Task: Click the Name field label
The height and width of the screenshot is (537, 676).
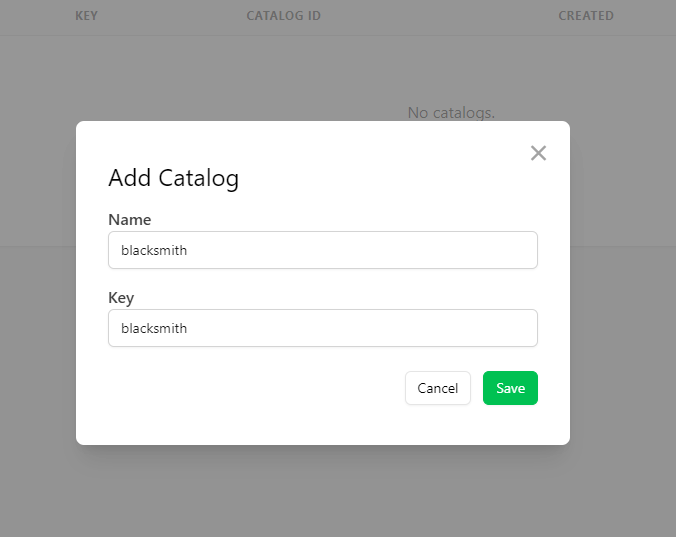Action: click(x=129, y=219)
